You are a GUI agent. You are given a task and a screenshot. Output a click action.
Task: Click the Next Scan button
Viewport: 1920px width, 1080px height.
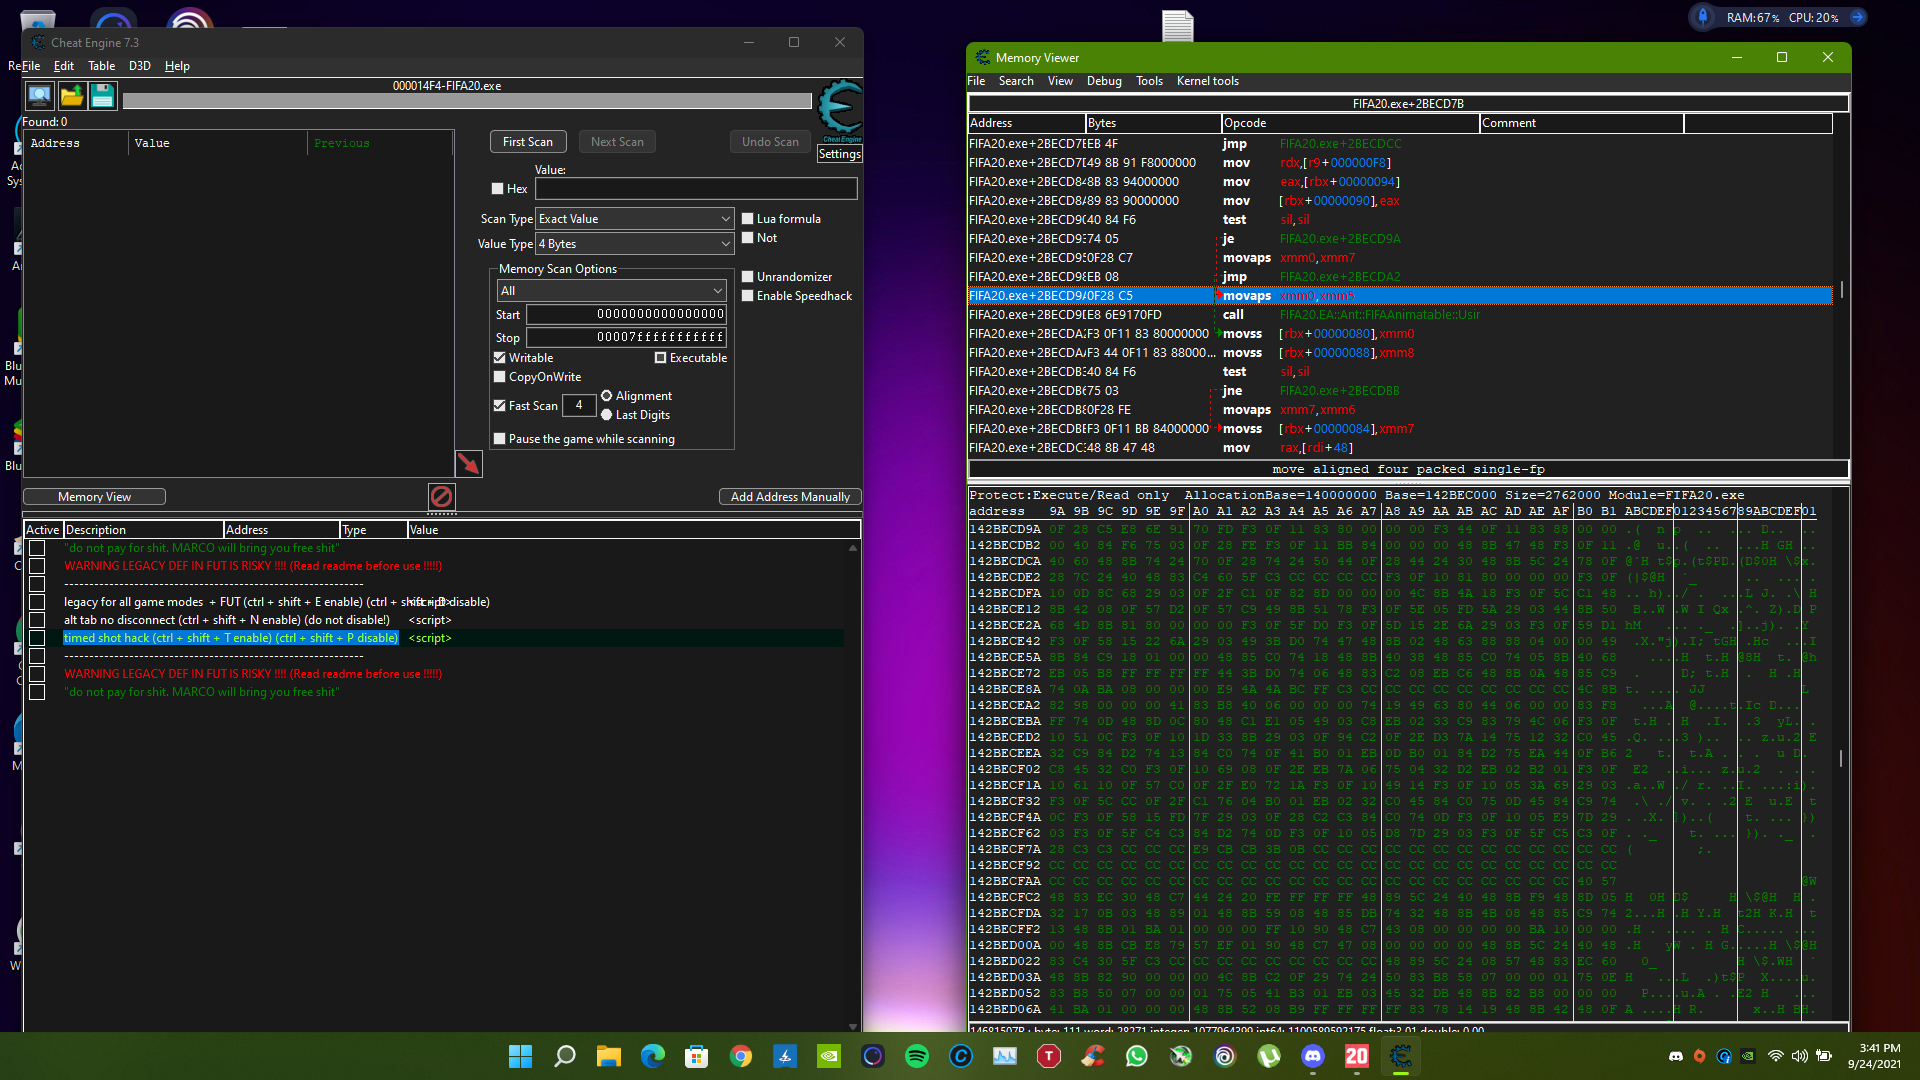(615, 141)
